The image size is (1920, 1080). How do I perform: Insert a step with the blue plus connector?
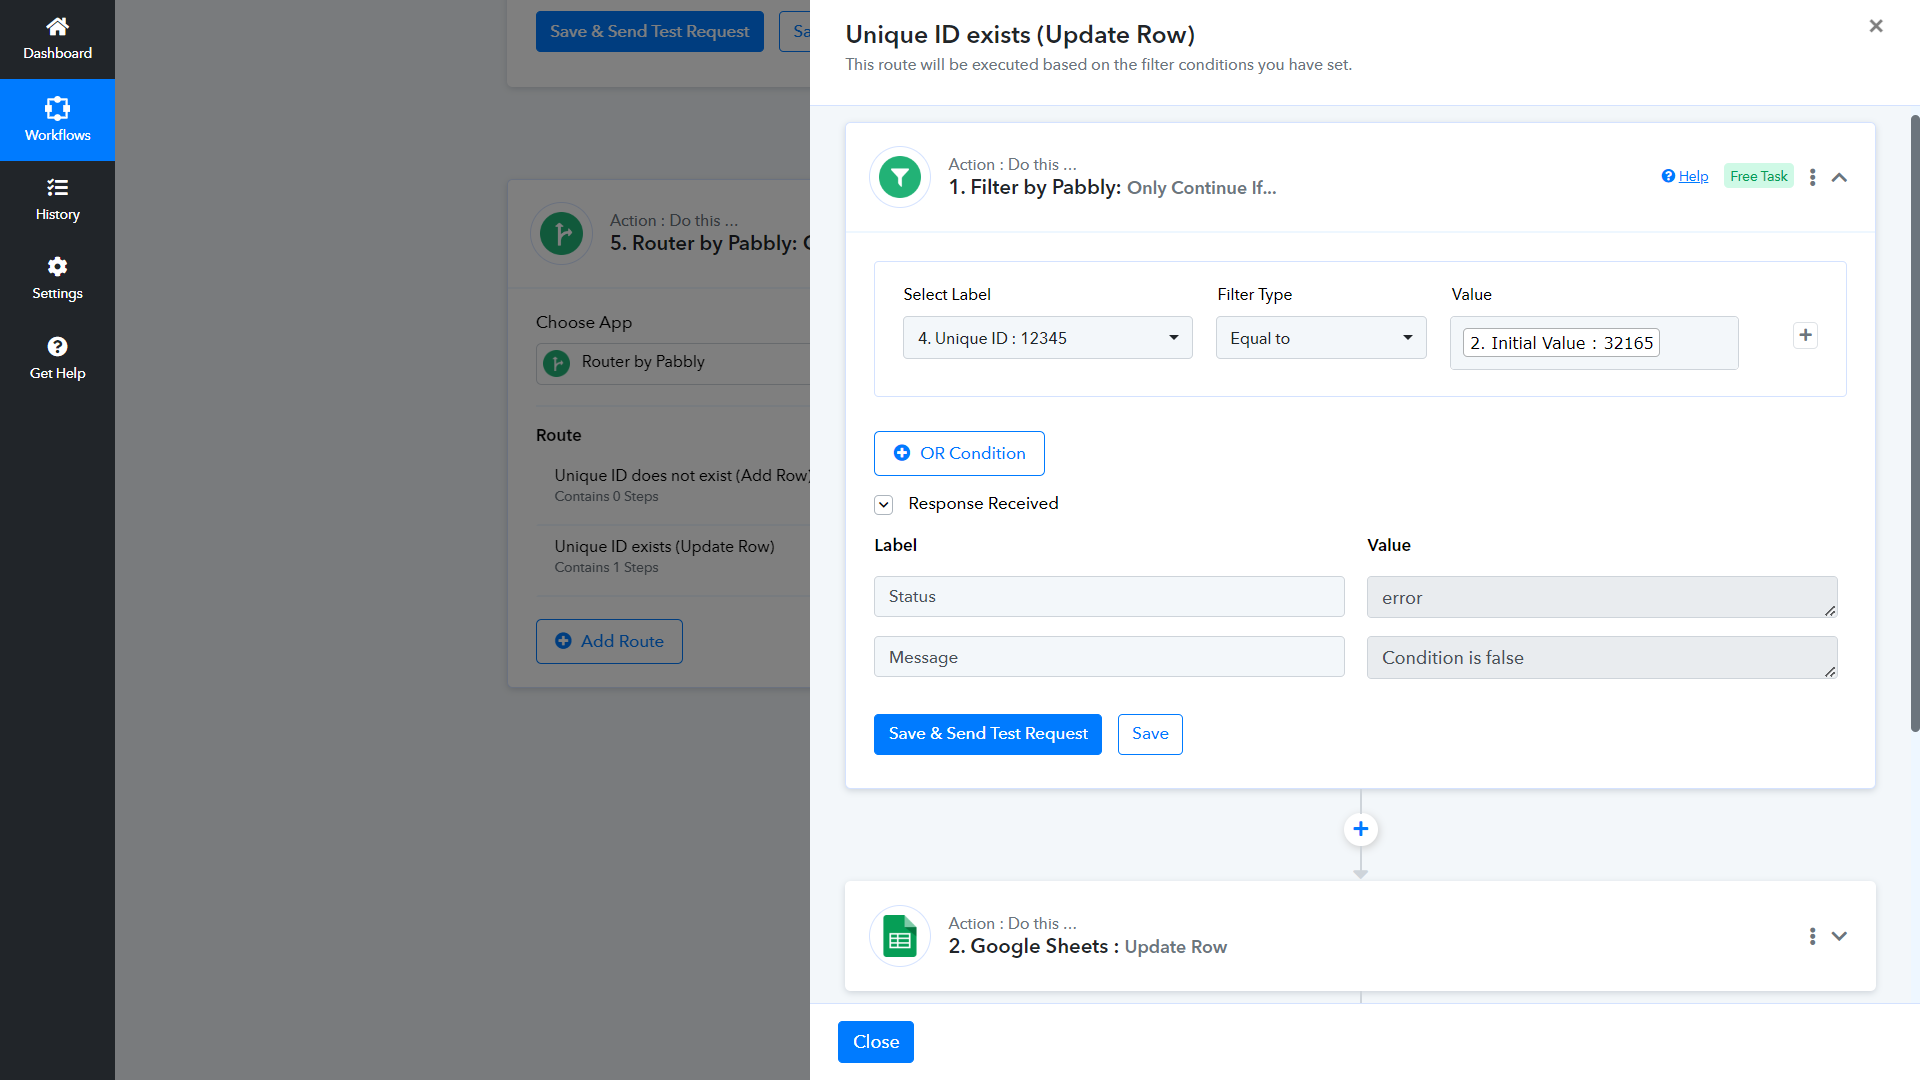click(x=1360, y=829)
